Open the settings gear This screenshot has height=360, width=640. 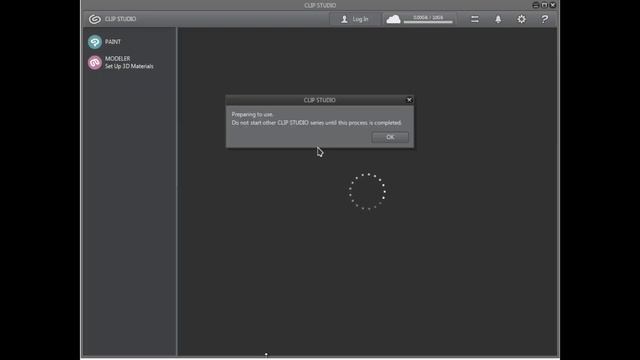tap(521, 19)
